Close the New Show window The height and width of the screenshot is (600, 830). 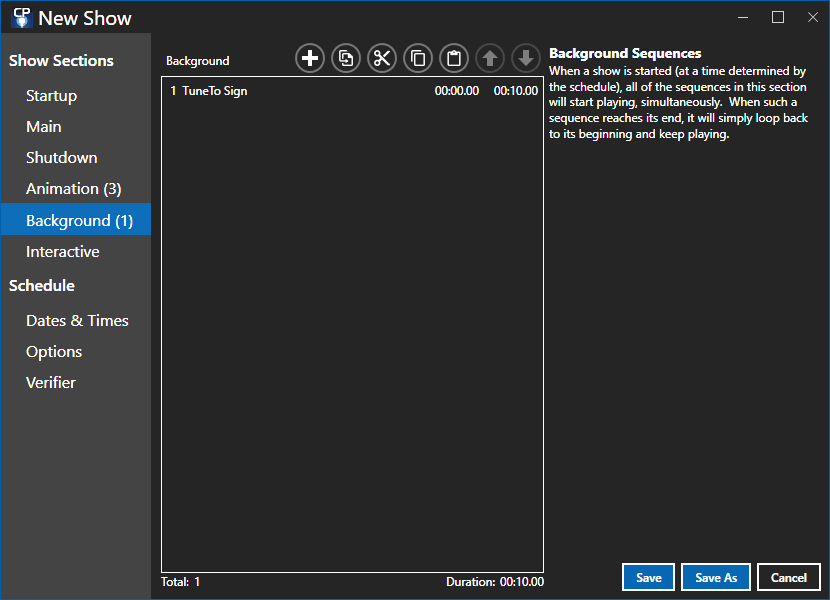click(813, 17)
